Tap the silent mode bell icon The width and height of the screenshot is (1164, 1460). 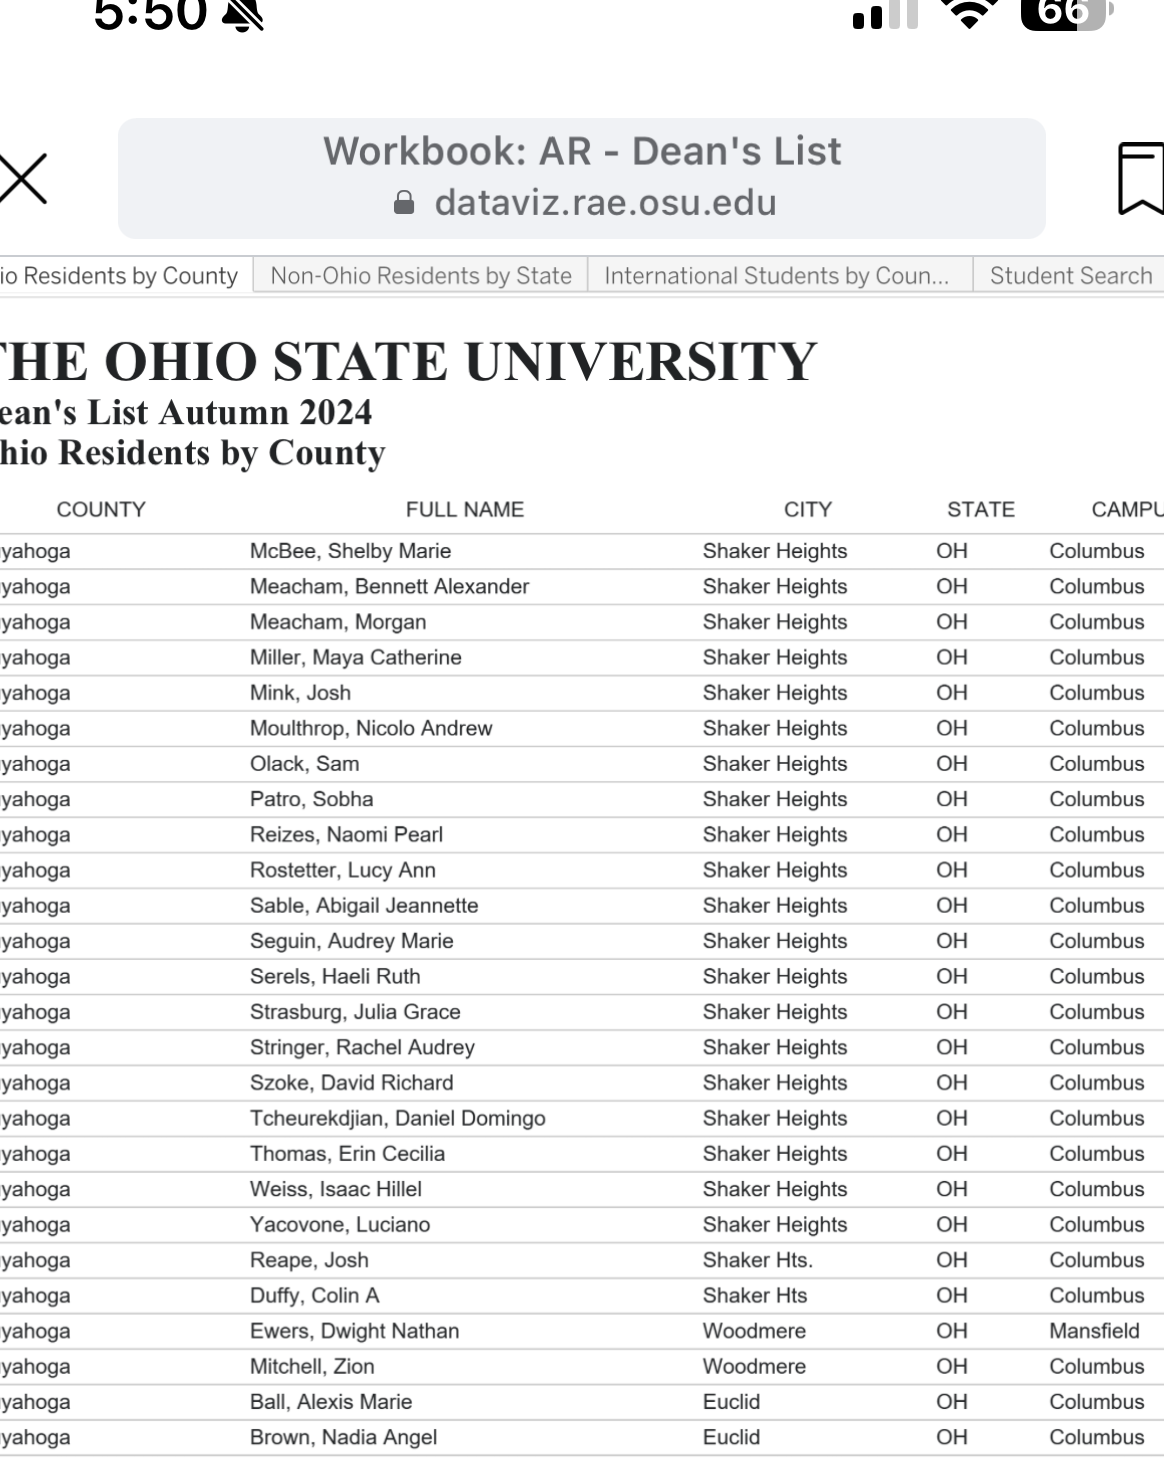point(243,14)
